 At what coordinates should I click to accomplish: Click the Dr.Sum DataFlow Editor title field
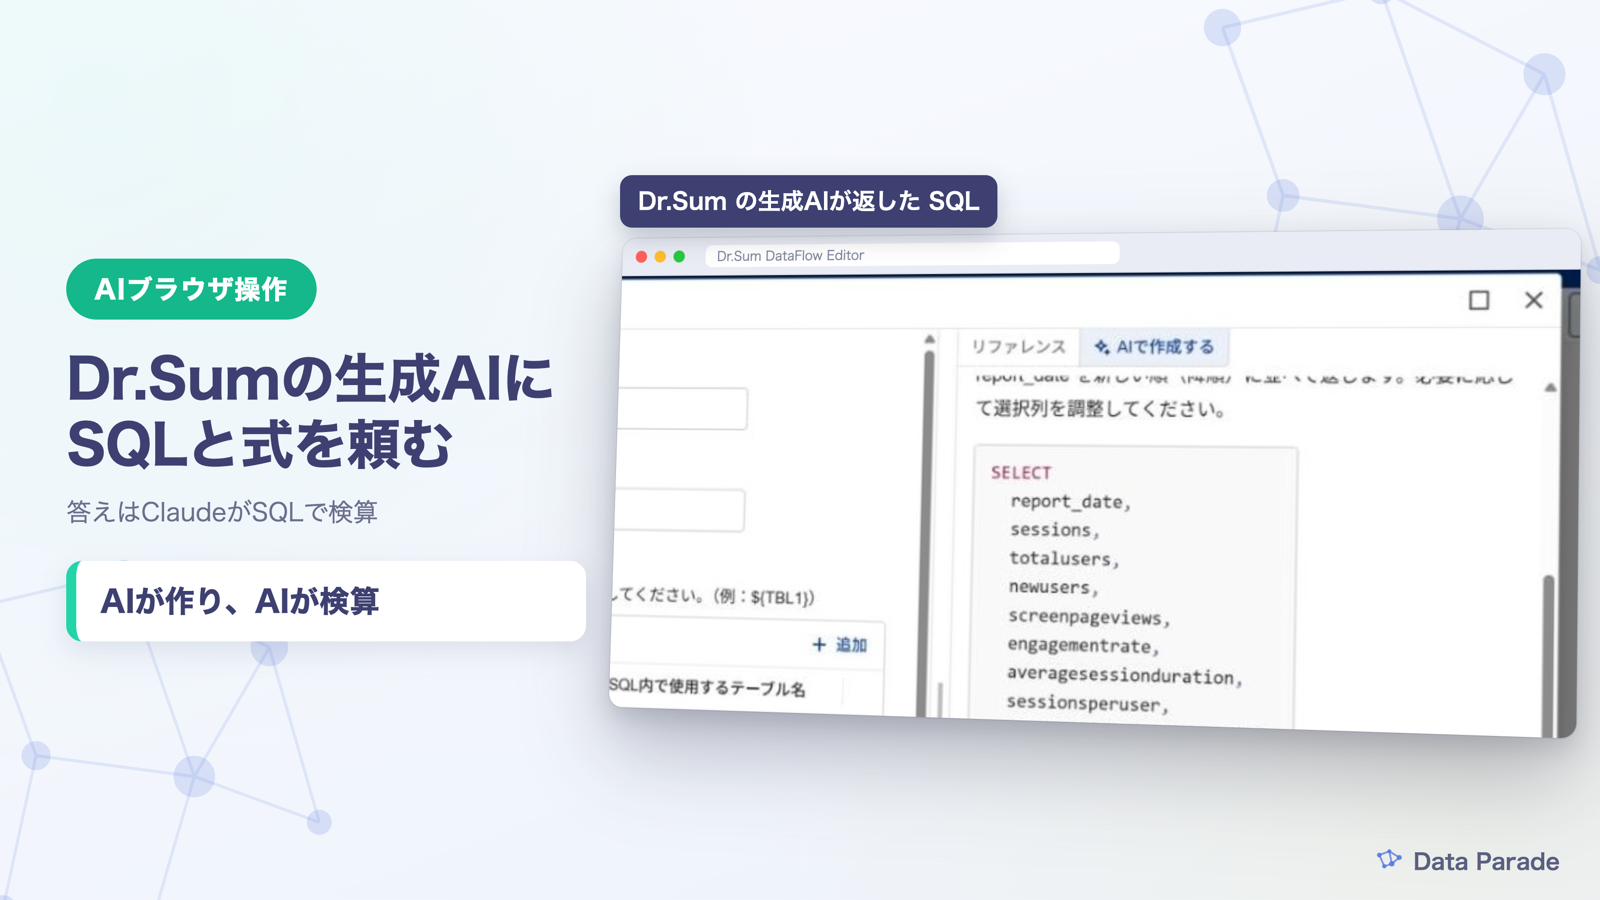tap(912, 255)
